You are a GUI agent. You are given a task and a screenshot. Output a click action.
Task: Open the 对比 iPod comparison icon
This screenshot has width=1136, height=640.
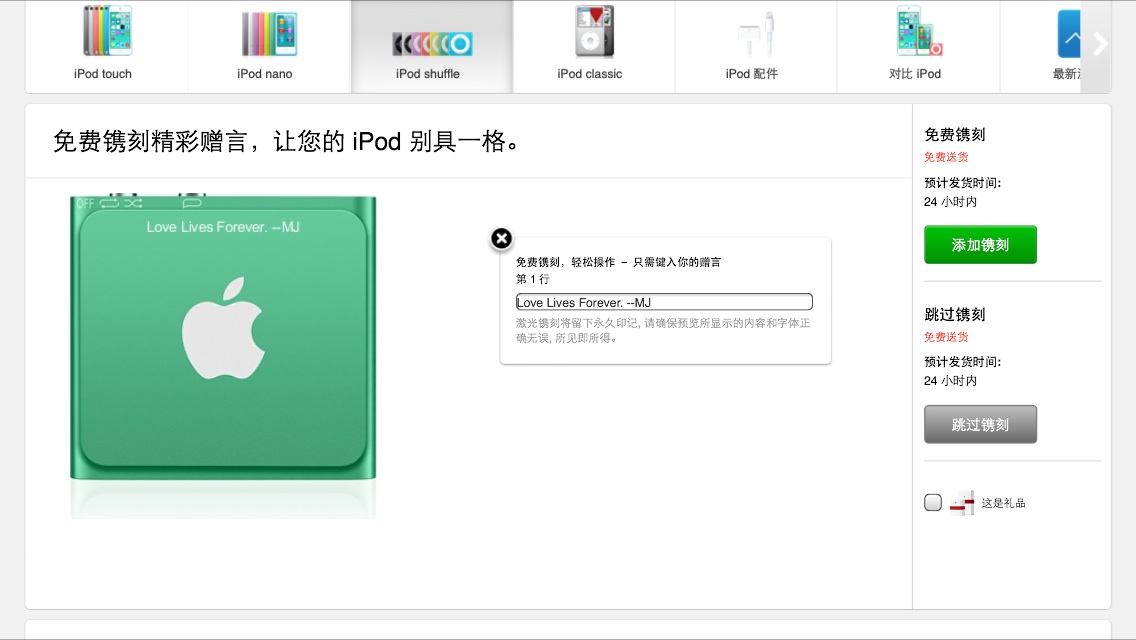click(919, 30)
